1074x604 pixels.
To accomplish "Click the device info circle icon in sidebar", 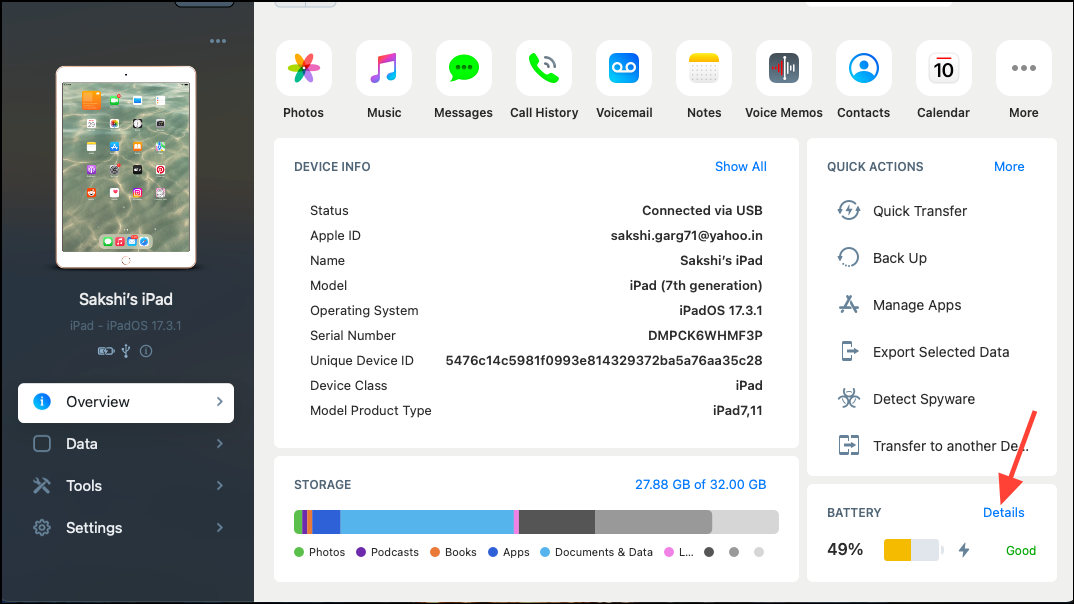I will tap(146, 351).
